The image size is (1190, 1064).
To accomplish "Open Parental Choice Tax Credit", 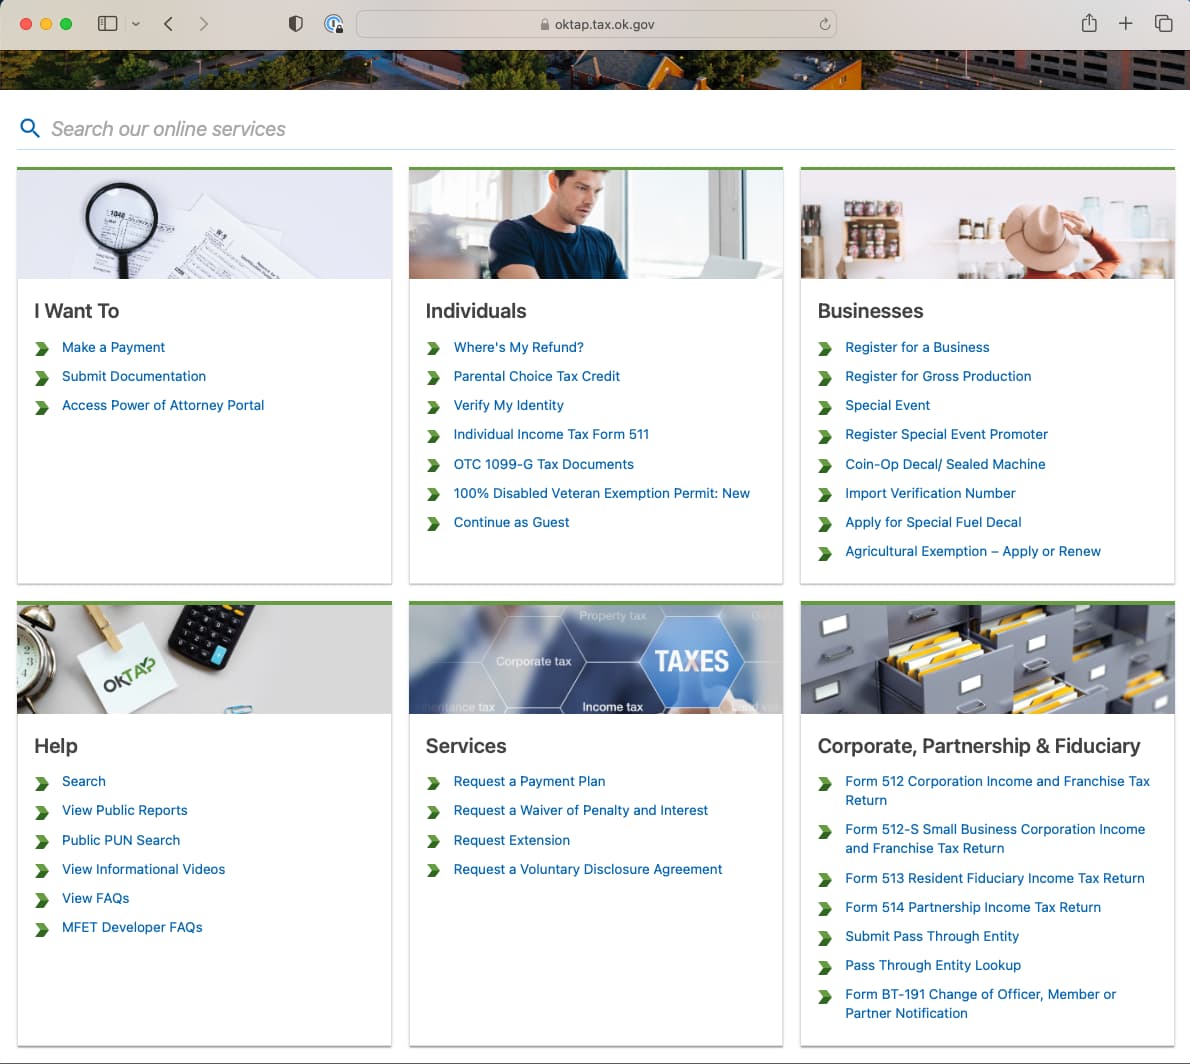I will (x=537, y=376).
